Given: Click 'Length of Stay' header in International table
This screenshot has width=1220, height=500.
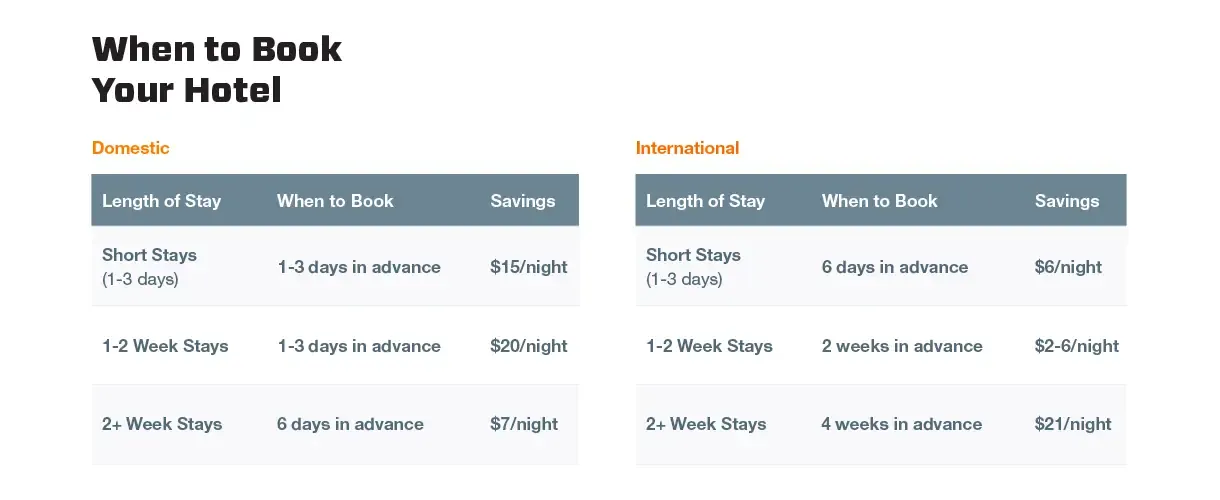Looking at the screenshot, I should coord(705,201).
